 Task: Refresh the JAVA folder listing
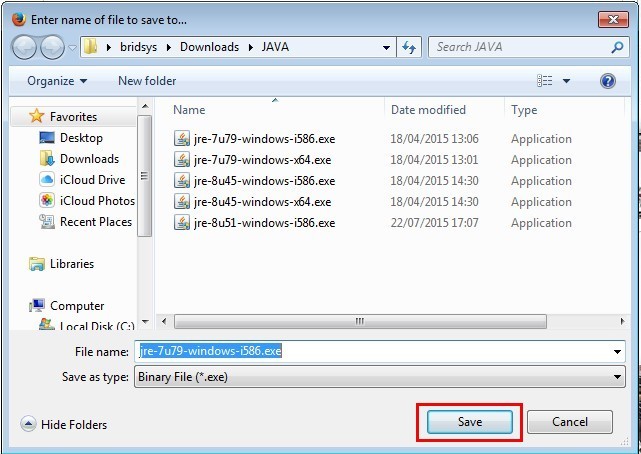tap(409, 47)
